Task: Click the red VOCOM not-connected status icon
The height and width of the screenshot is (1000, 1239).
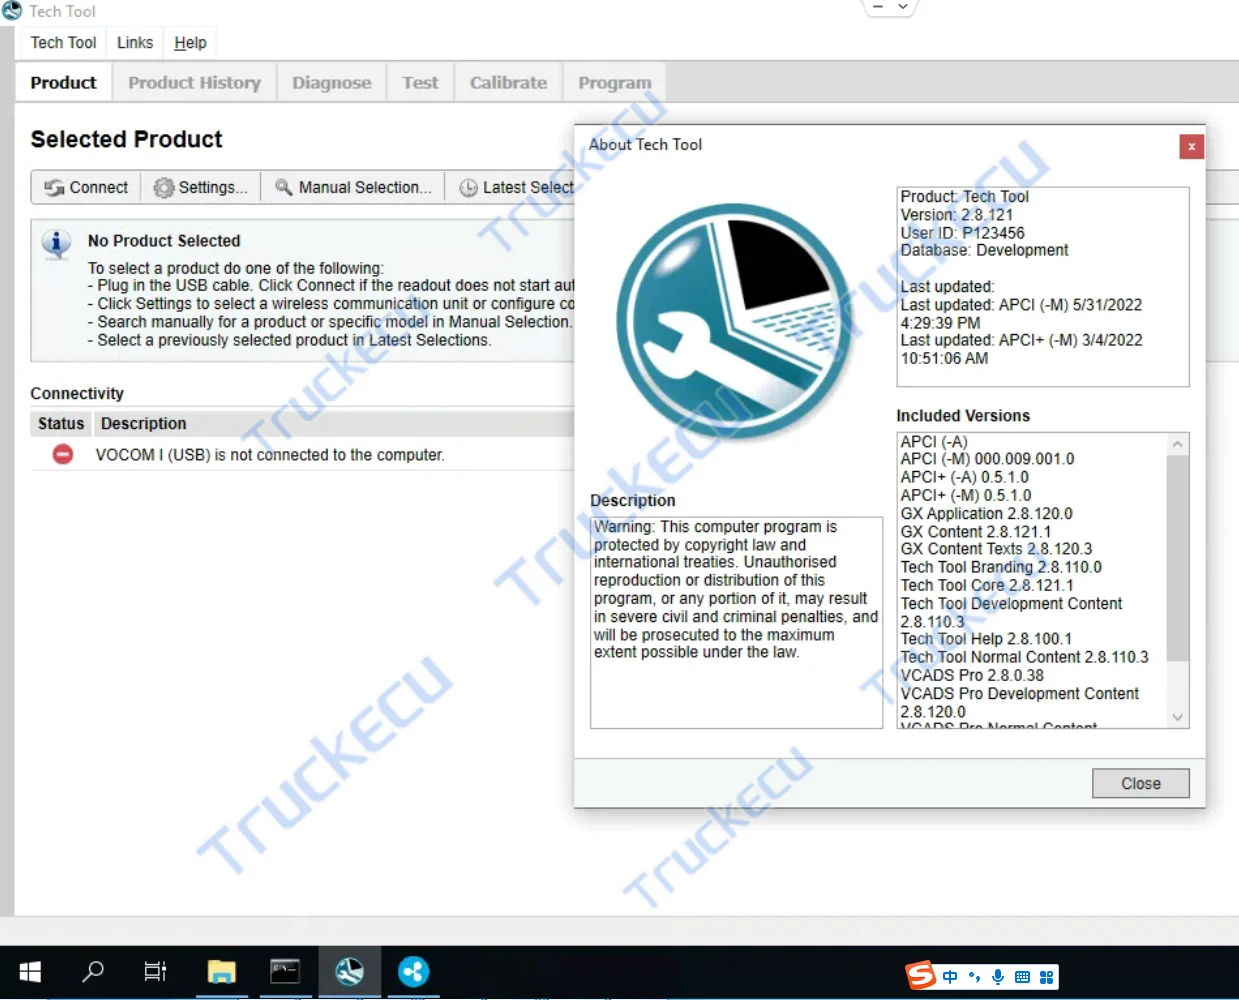Action: point(62,454)
